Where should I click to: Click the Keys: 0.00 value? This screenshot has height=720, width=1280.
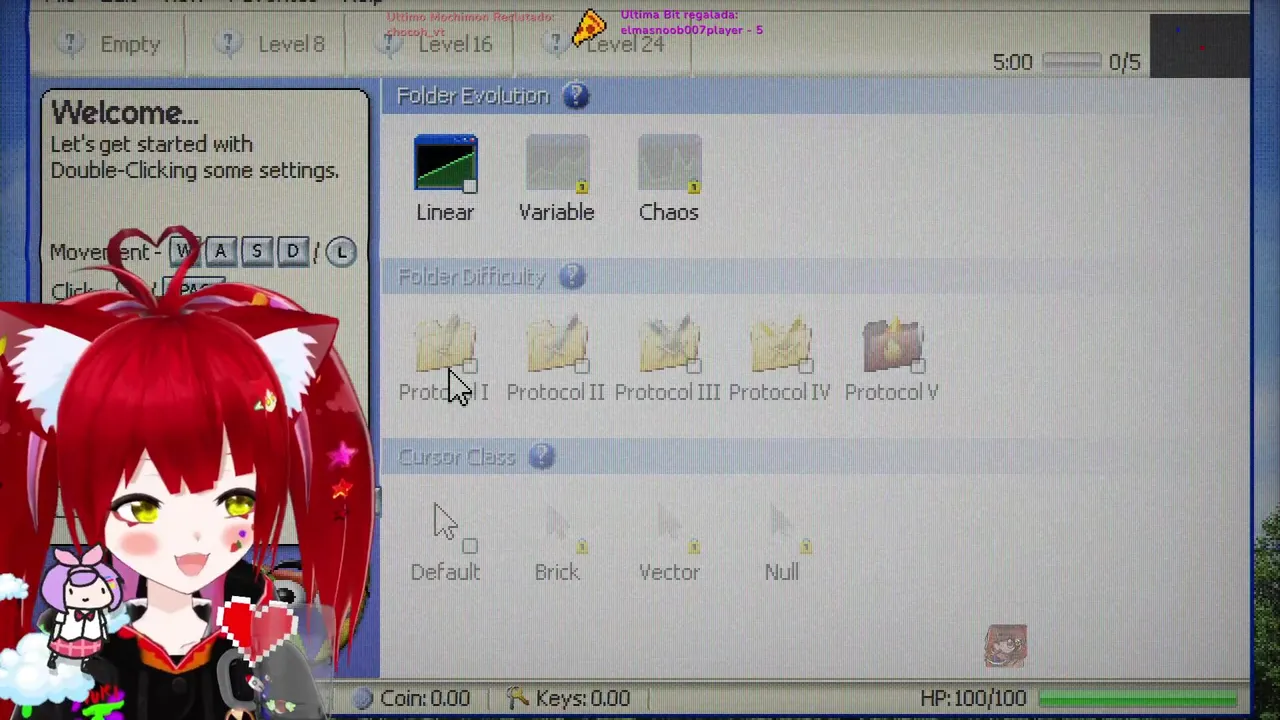[x=583, y=698]
